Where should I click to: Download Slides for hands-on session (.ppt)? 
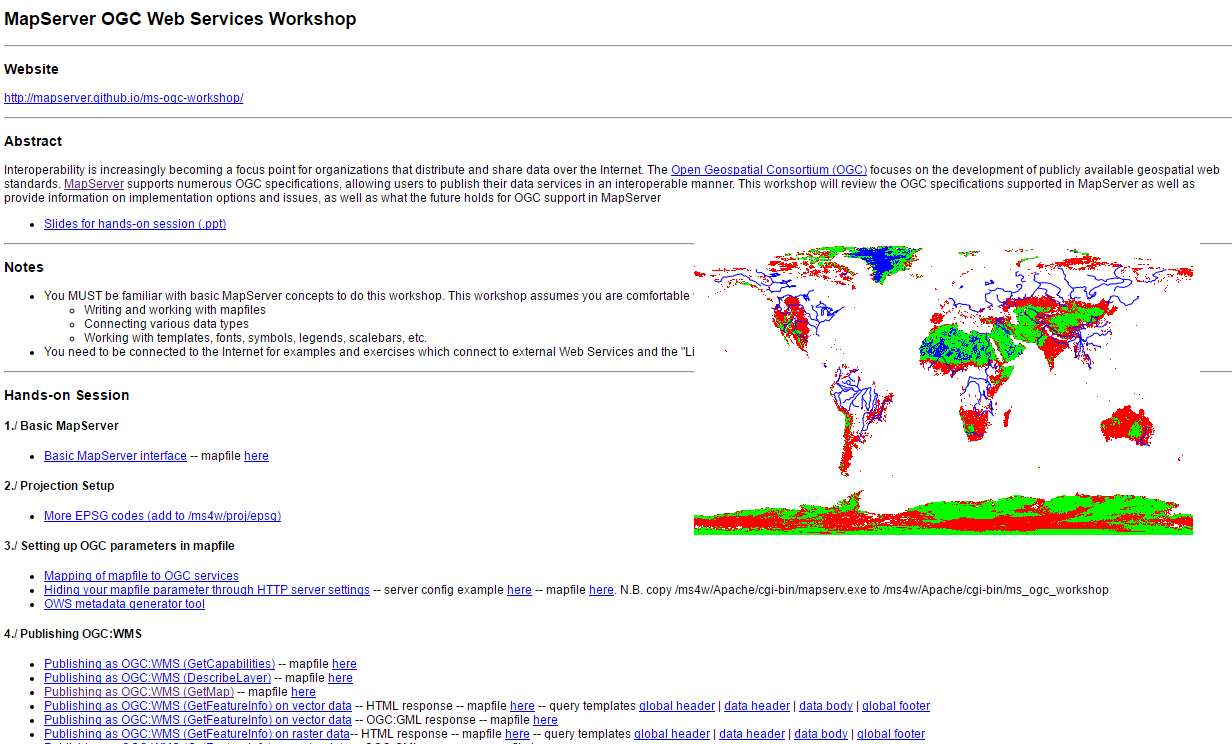[135, 224]
